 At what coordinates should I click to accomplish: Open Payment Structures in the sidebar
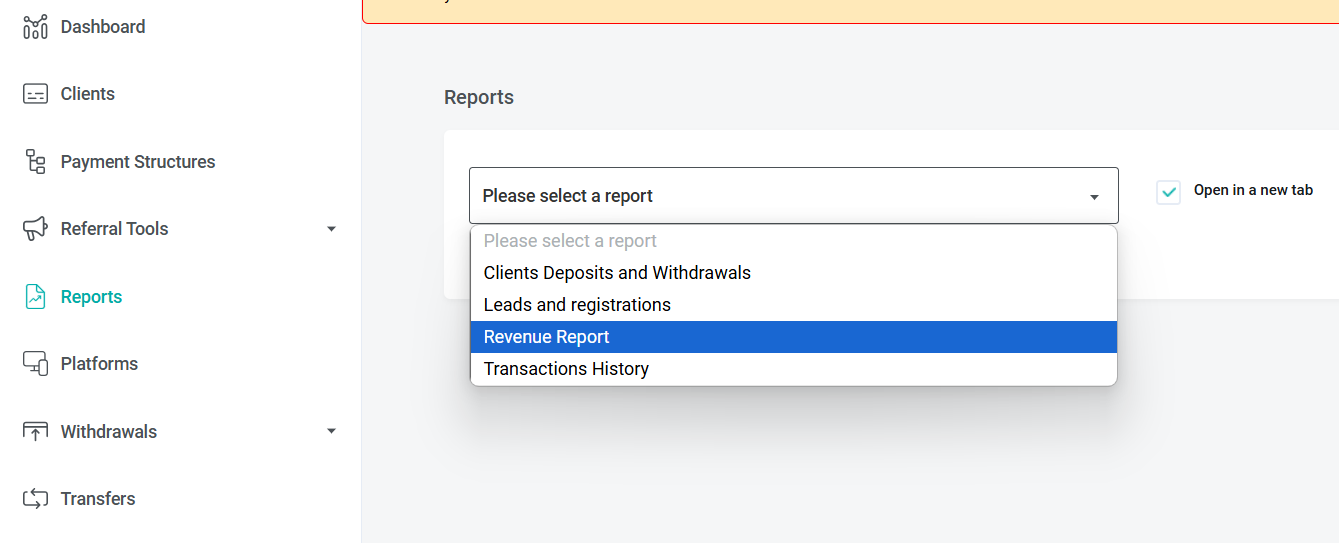[138, 162]
